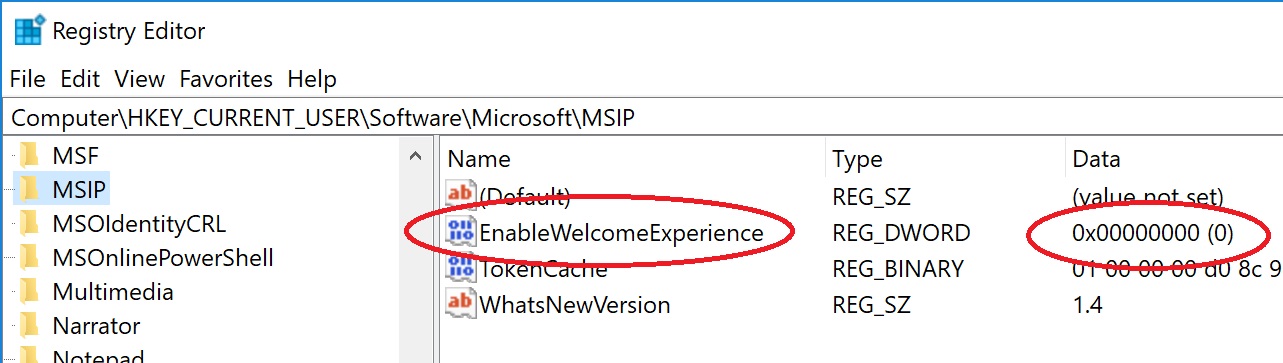1283x363 pixels.
Task: Click the Multimedia folder icon
Action: (29, 292)
